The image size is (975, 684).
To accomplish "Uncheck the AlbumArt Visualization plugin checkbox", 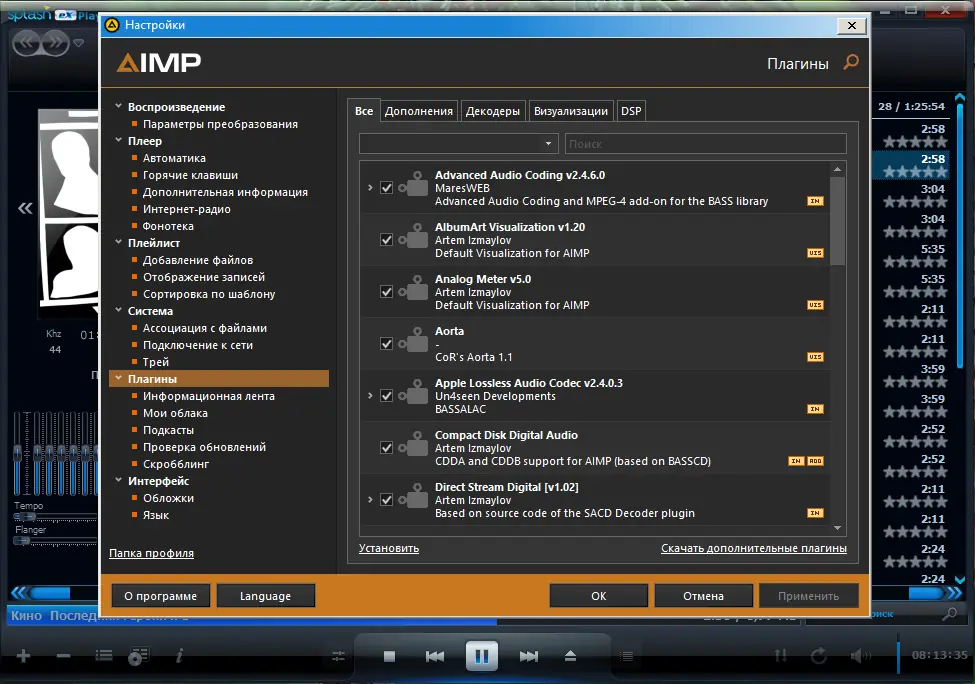I will (386, 240).
